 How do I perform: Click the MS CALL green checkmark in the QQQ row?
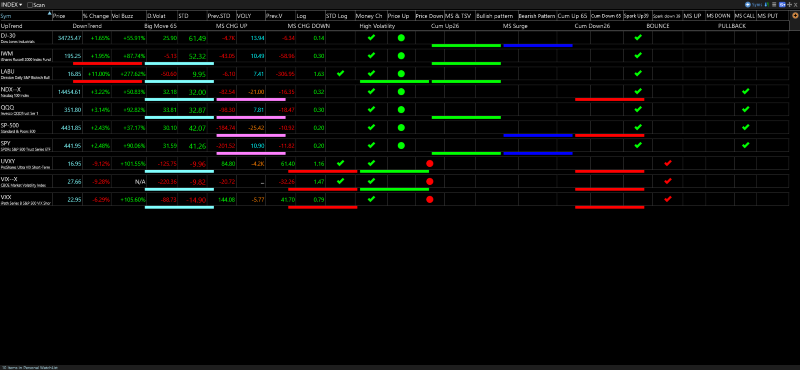(x=745, y=109)
